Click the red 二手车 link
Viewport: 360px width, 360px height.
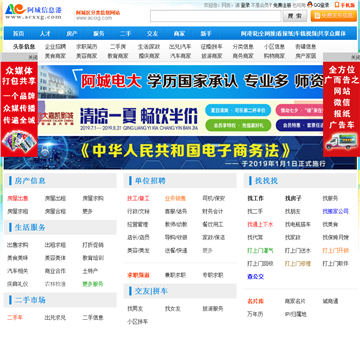click(x=15, y=318)
